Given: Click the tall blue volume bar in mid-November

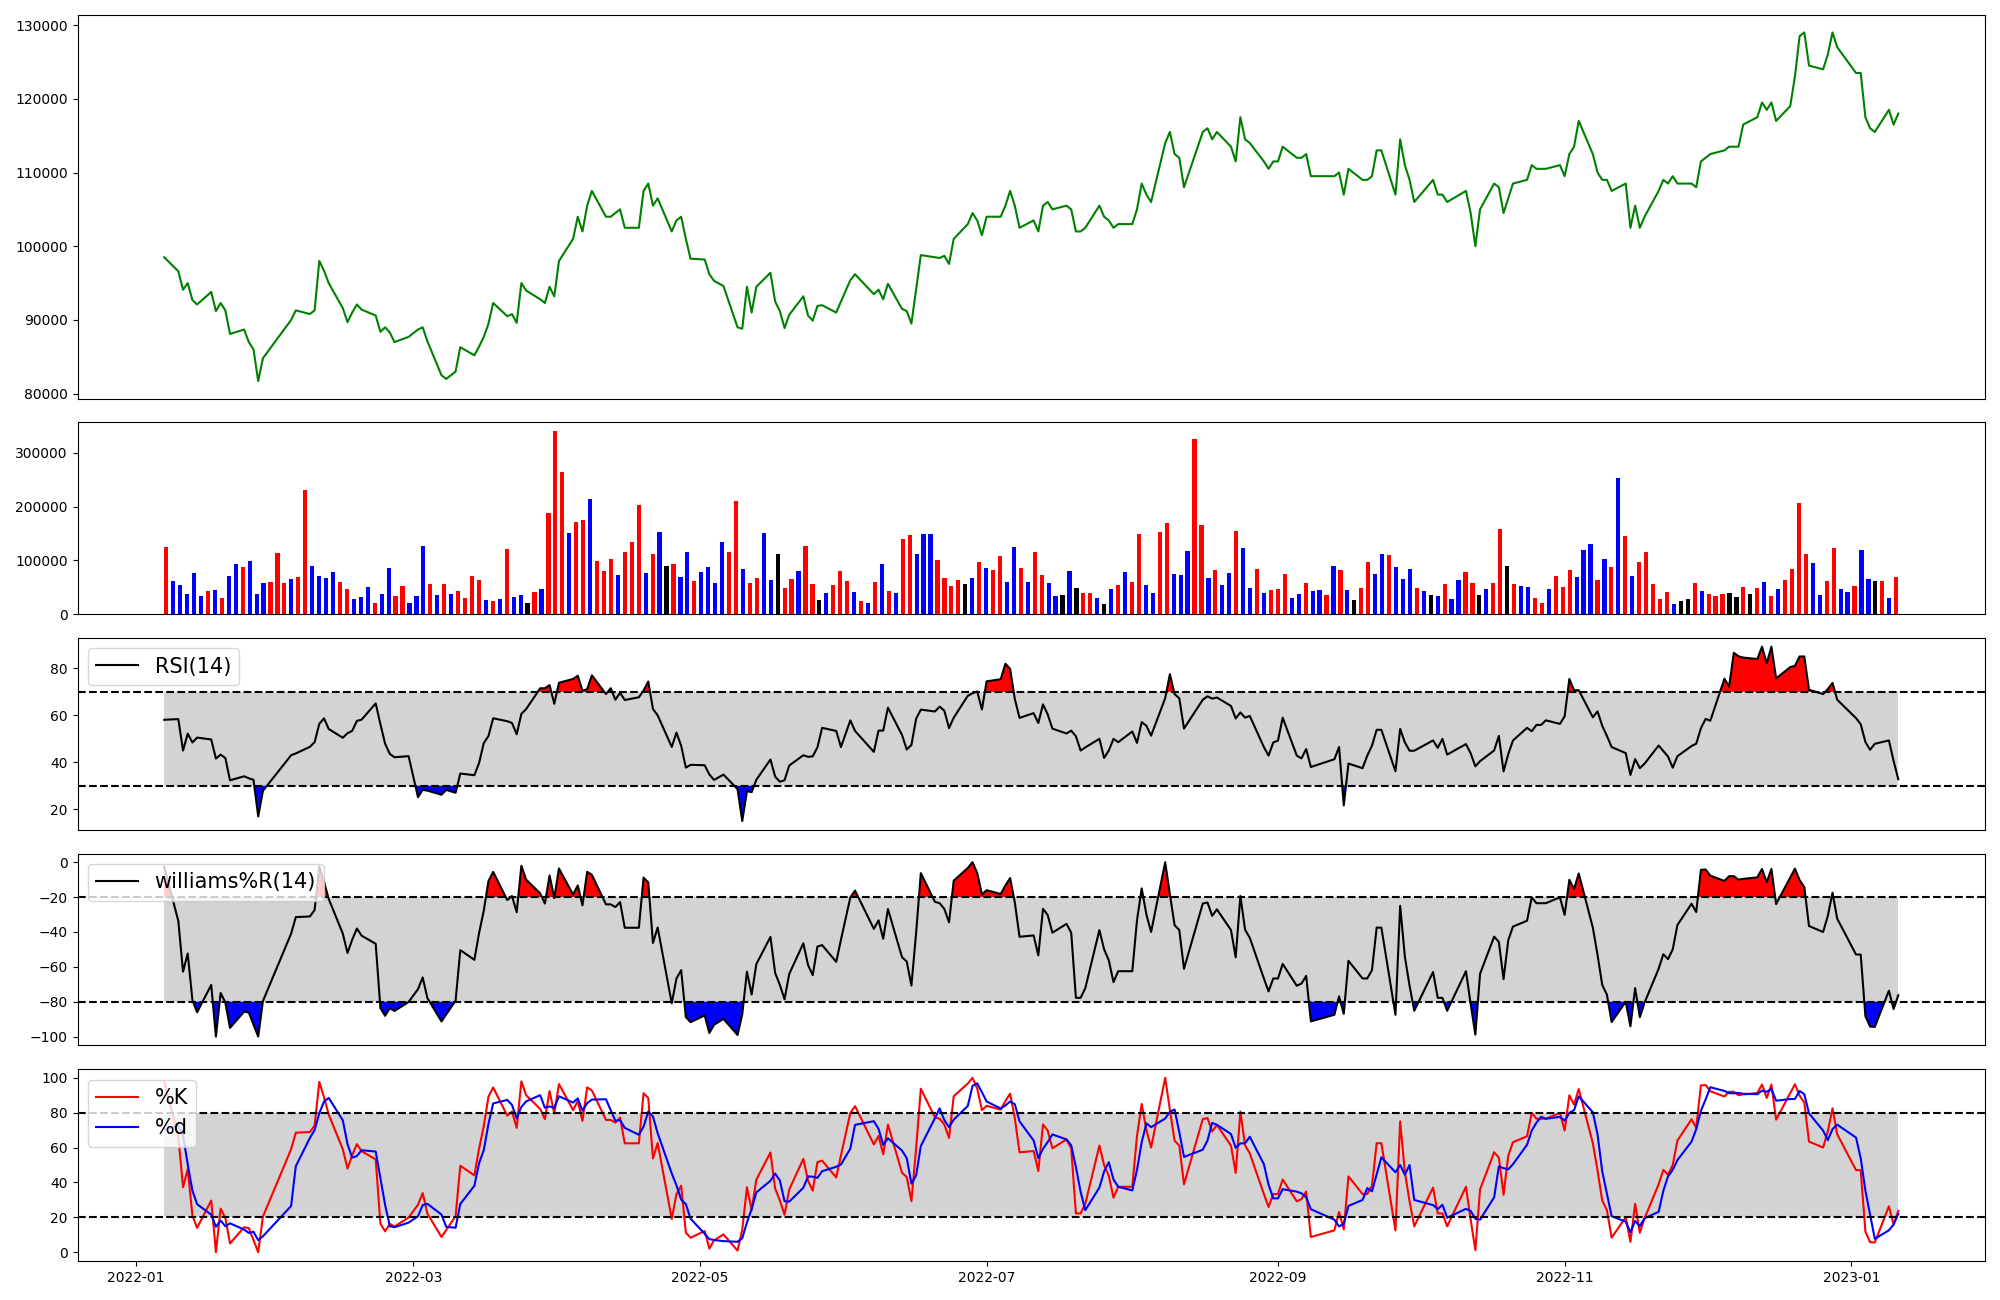Looking at the screenshot, I should (1618, 546).
